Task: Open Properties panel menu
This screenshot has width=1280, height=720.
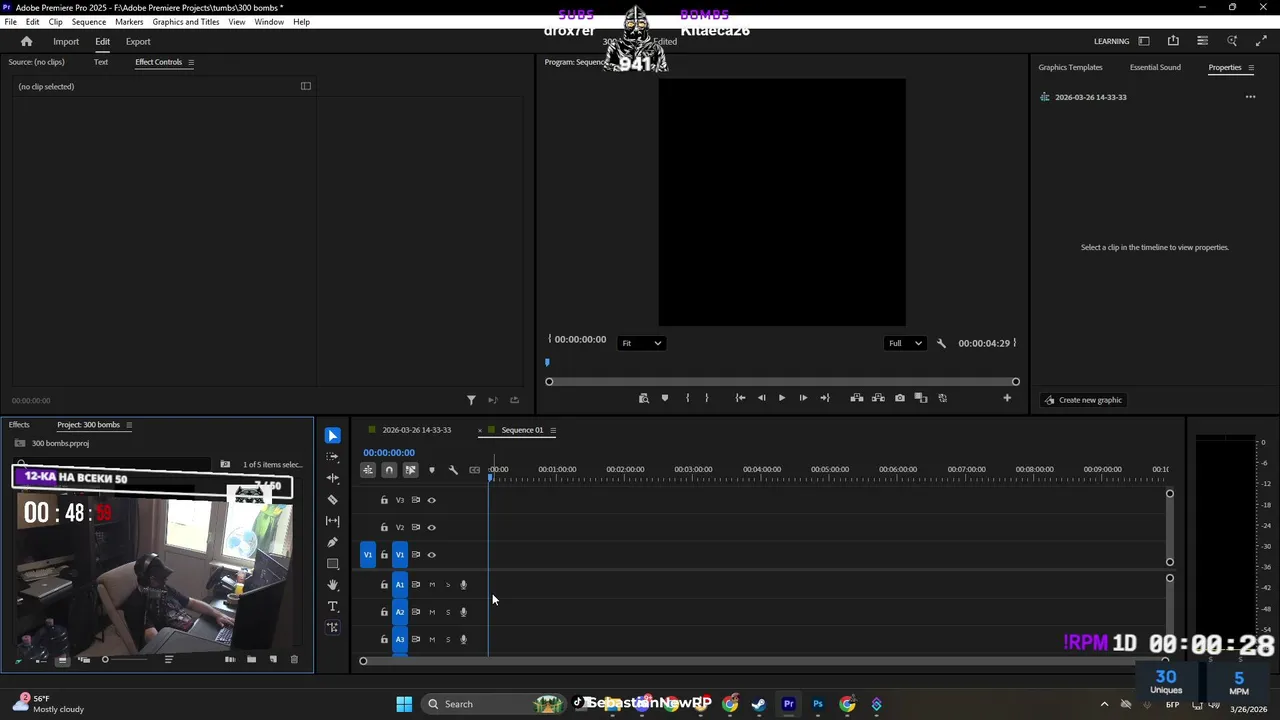Action: click(1251, 67)
